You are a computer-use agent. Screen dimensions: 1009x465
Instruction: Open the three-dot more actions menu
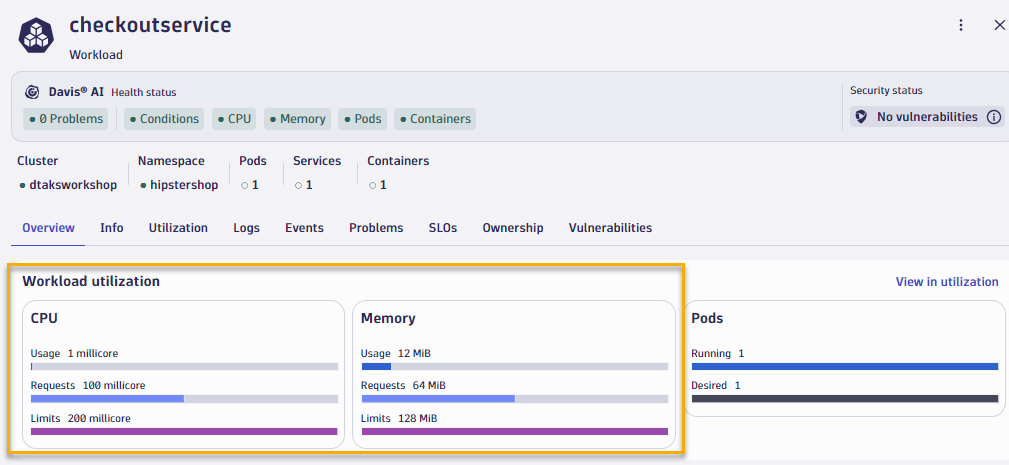tap(961, 25)
